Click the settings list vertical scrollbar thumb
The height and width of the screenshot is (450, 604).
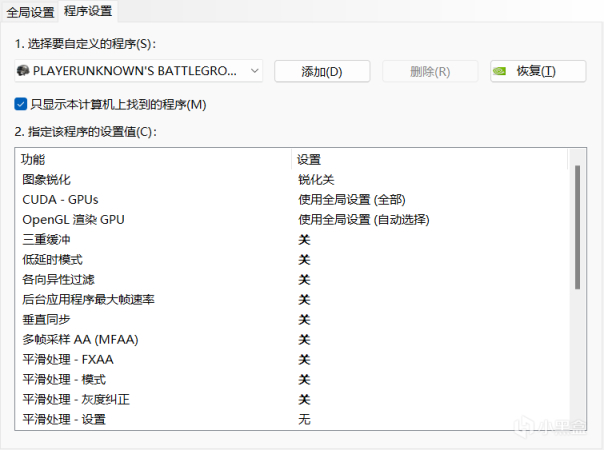point(577,227)
